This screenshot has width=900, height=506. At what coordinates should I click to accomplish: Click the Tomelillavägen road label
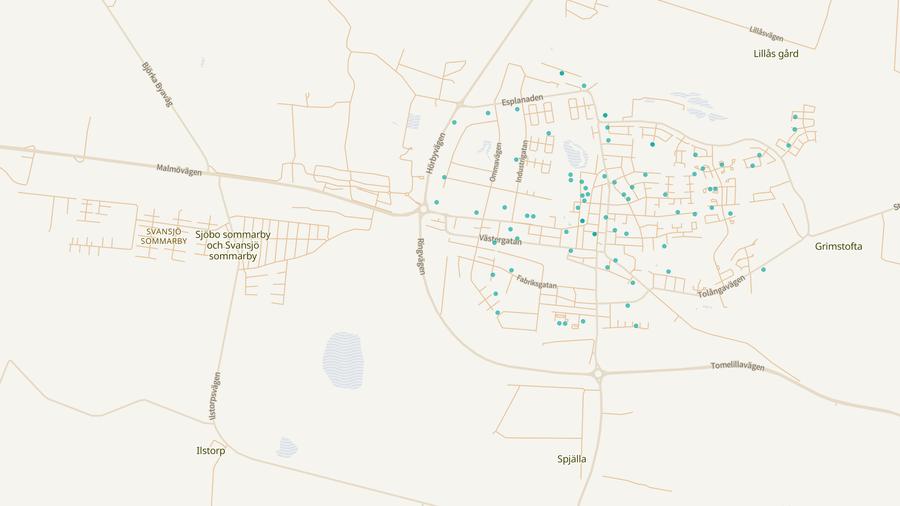pyautogui.click(x=737, y=366)
